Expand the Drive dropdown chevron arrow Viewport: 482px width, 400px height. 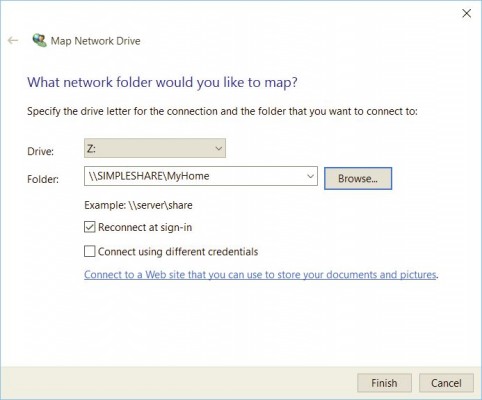click(x=218, y=148)
